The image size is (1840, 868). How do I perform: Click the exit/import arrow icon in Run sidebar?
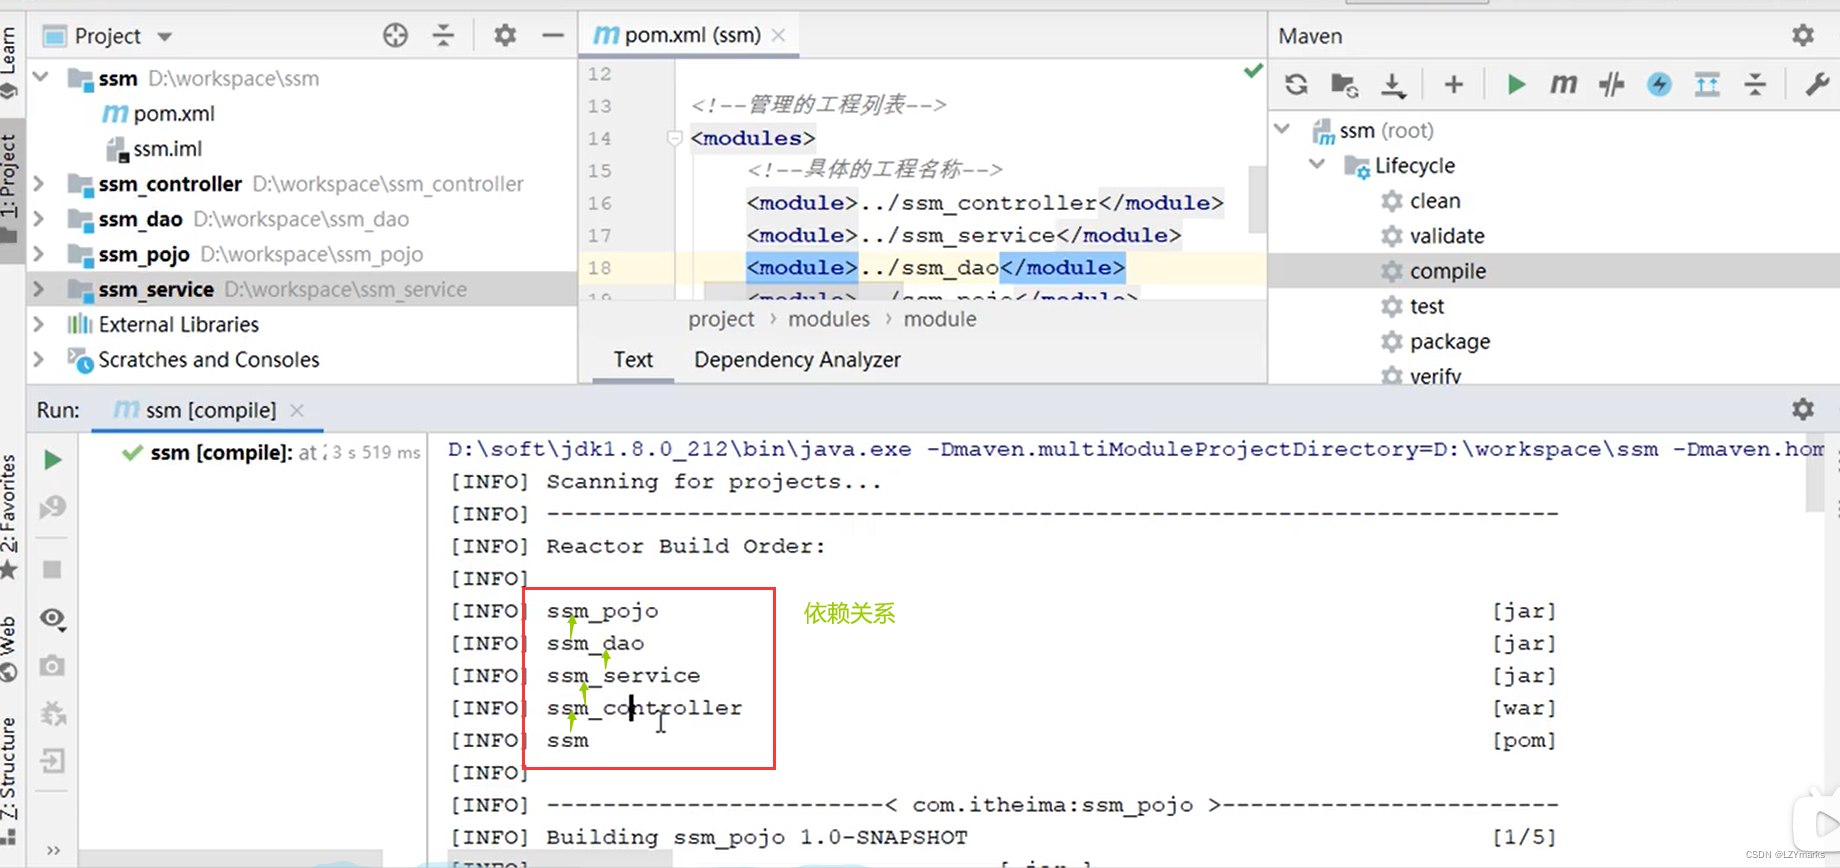(x=53, y=762)
